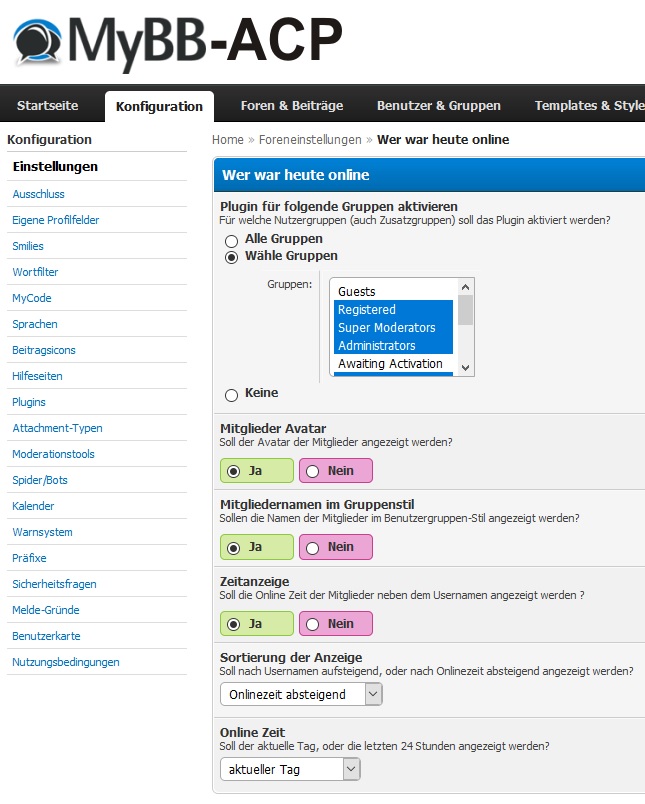Open Foreneinstellungen breadcrumb link
This screenshot has width=645, height=804.
310,139
